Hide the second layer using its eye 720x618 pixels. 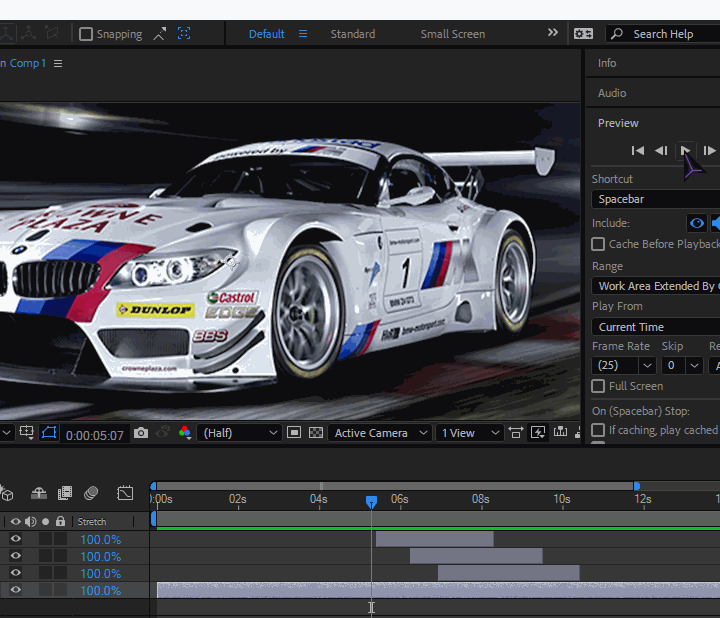click(x=16, y=556)
